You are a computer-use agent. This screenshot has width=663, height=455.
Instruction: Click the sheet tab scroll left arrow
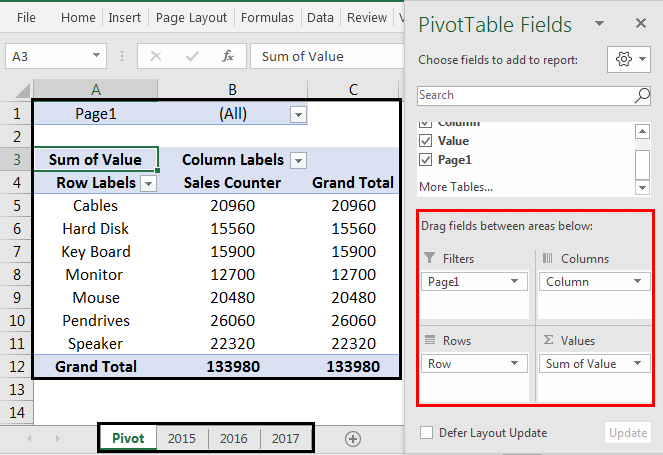29,439
